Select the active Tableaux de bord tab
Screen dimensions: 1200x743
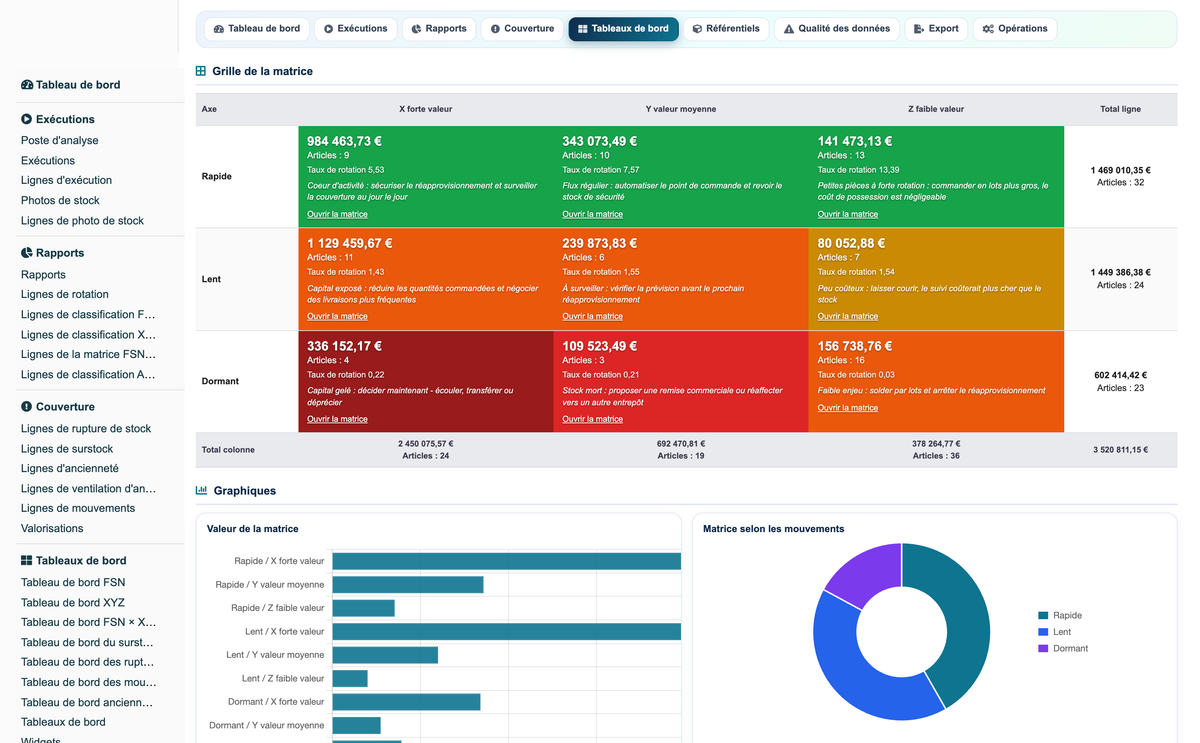624,29
